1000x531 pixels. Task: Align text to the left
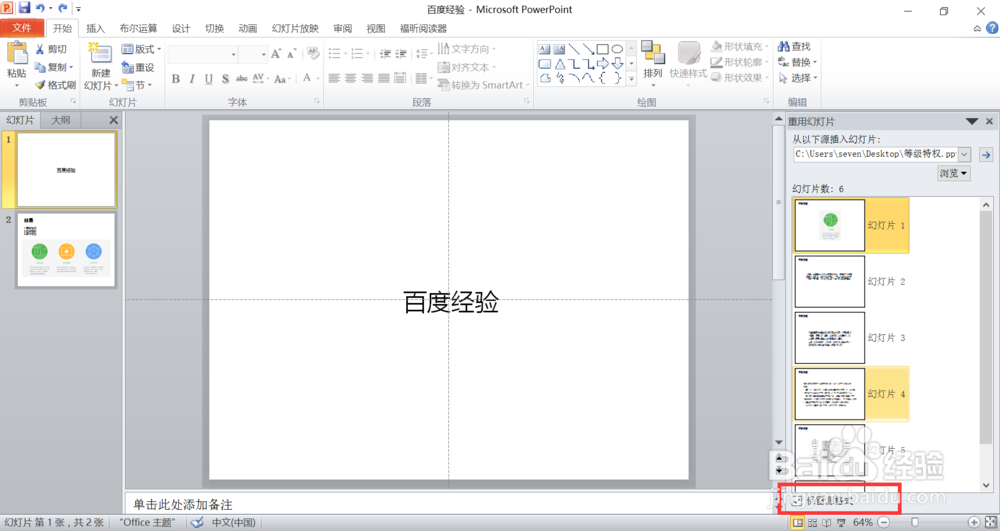click(334, 78)
